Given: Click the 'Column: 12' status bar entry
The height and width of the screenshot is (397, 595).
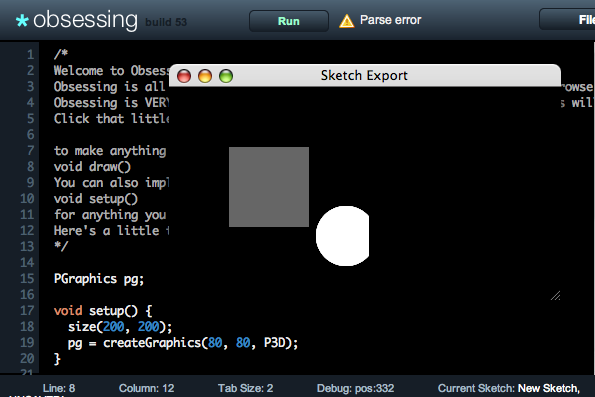Looking at the screenshot, I should 146,388.
